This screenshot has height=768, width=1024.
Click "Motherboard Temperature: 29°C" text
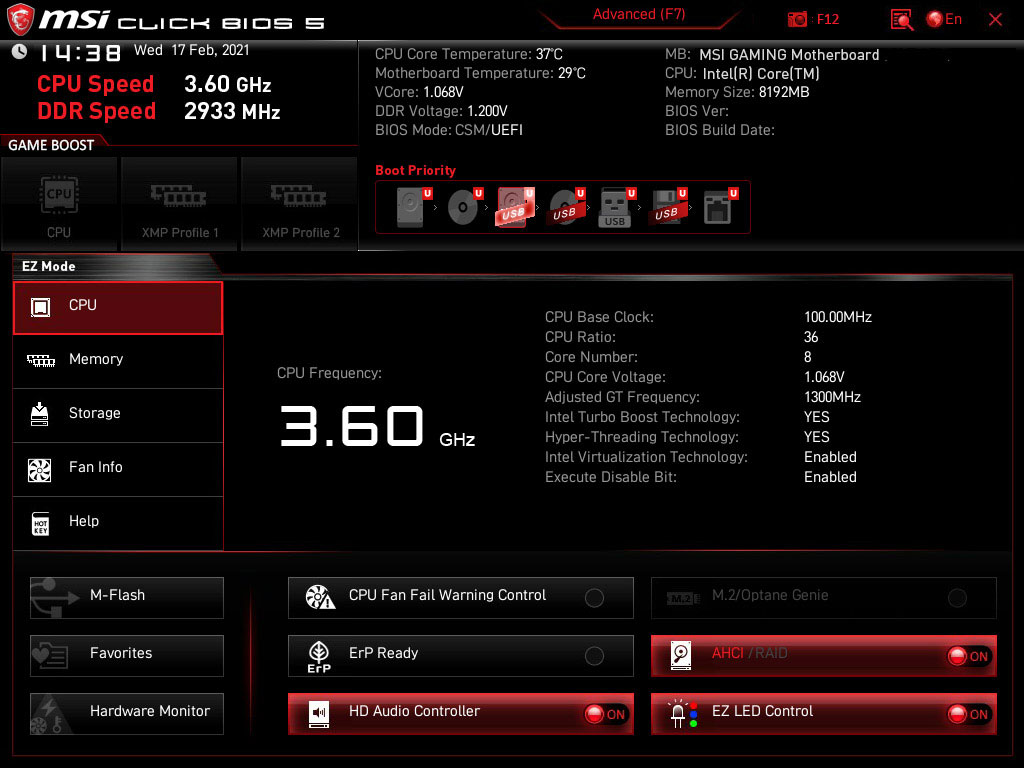(x=480, y=73)
